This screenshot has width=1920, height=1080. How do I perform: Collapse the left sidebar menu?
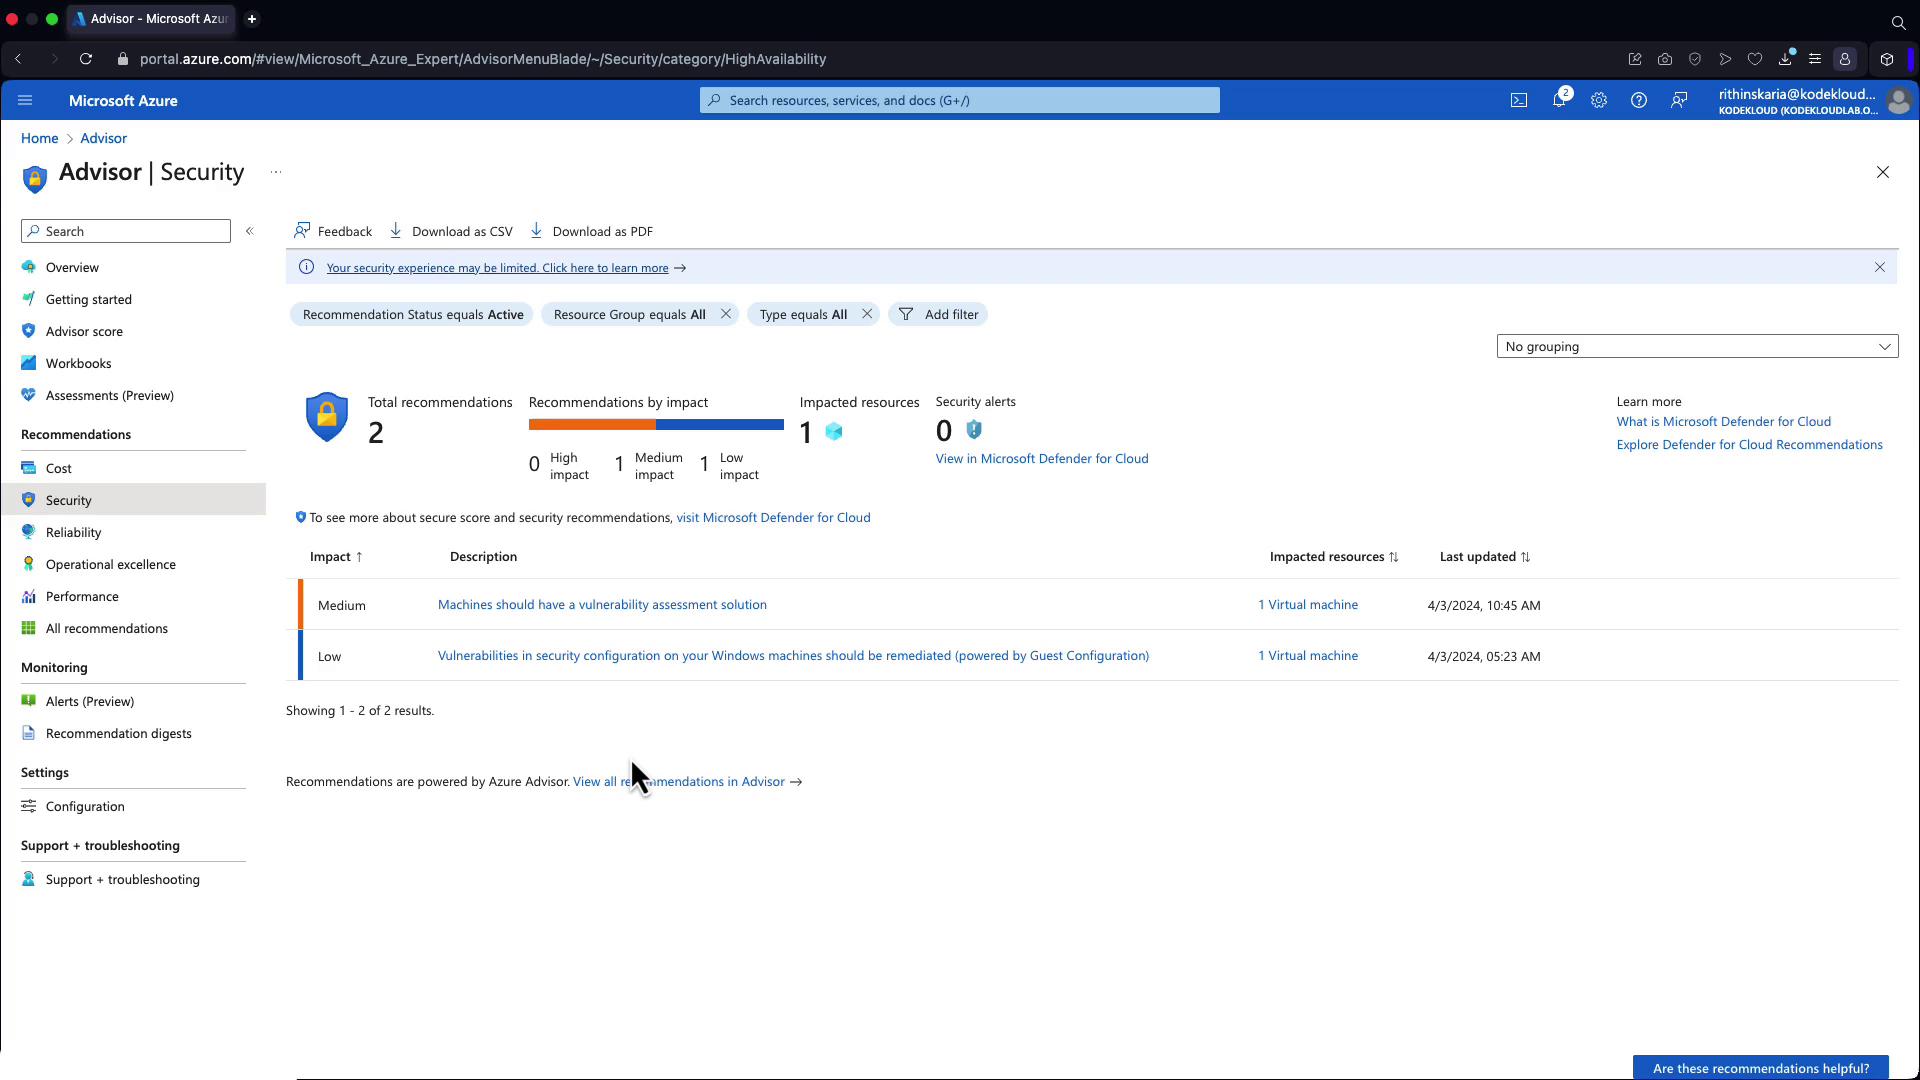[x=250, y=231]
